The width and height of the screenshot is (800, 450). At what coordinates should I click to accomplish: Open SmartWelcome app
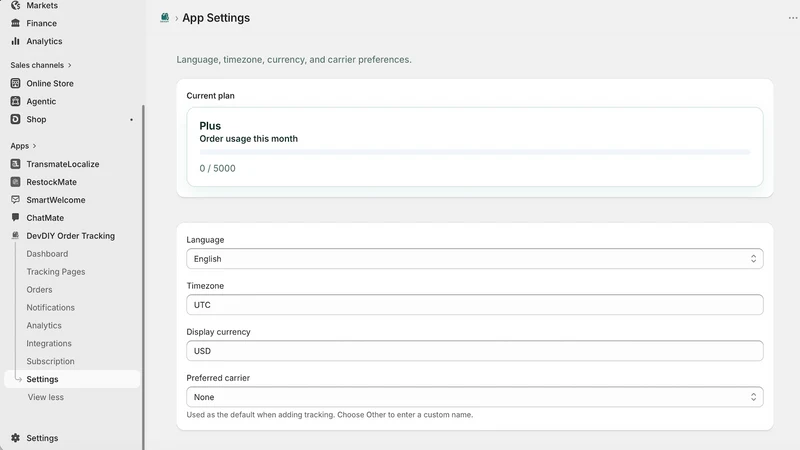click(x=56, y=199)
